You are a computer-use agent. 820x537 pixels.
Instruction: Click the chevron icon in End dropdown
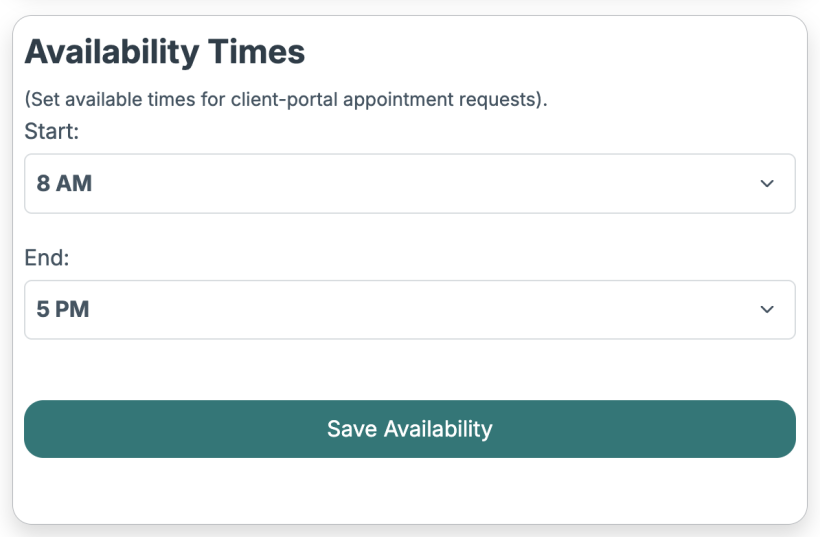[767, 310]
